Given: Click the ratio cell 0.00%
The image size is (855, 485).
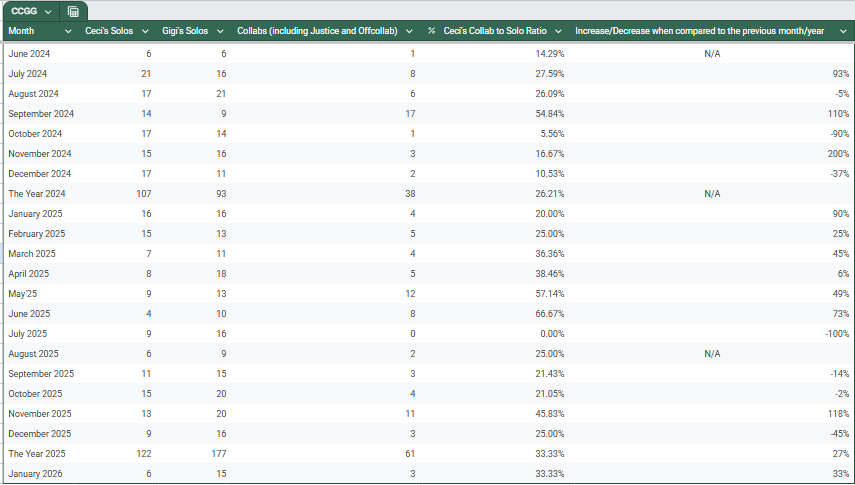Looking at the screenshot, I should click(x=552, y=334).
